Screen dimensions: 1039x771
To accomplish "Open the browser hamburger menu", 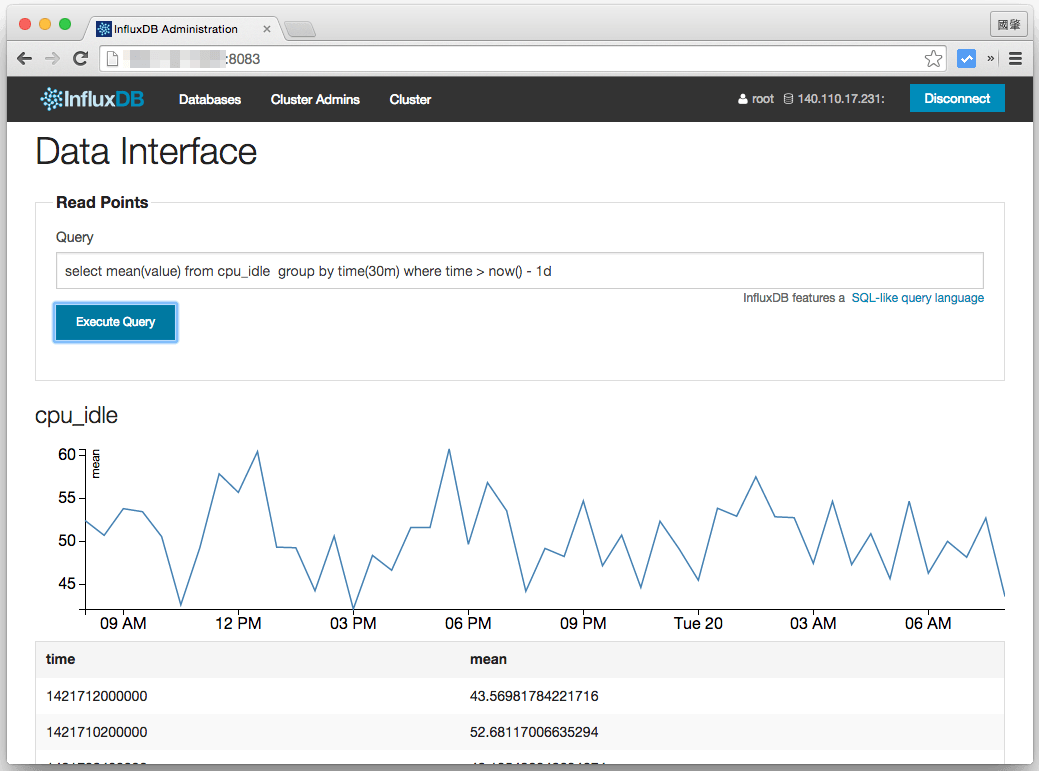I will [x=1013, y=58].
